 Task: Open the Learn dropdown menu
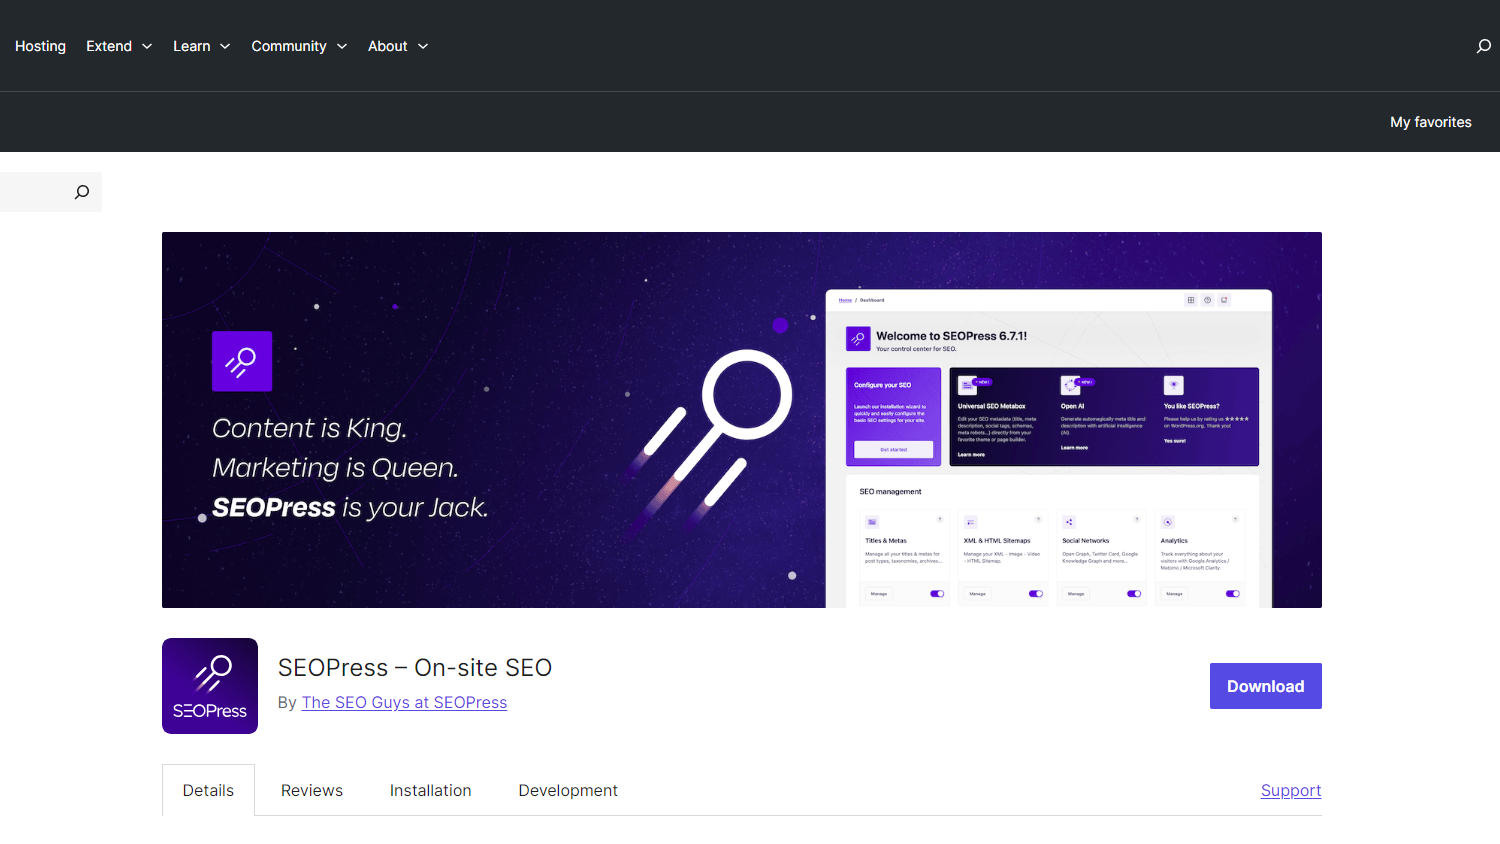(201, 46)
